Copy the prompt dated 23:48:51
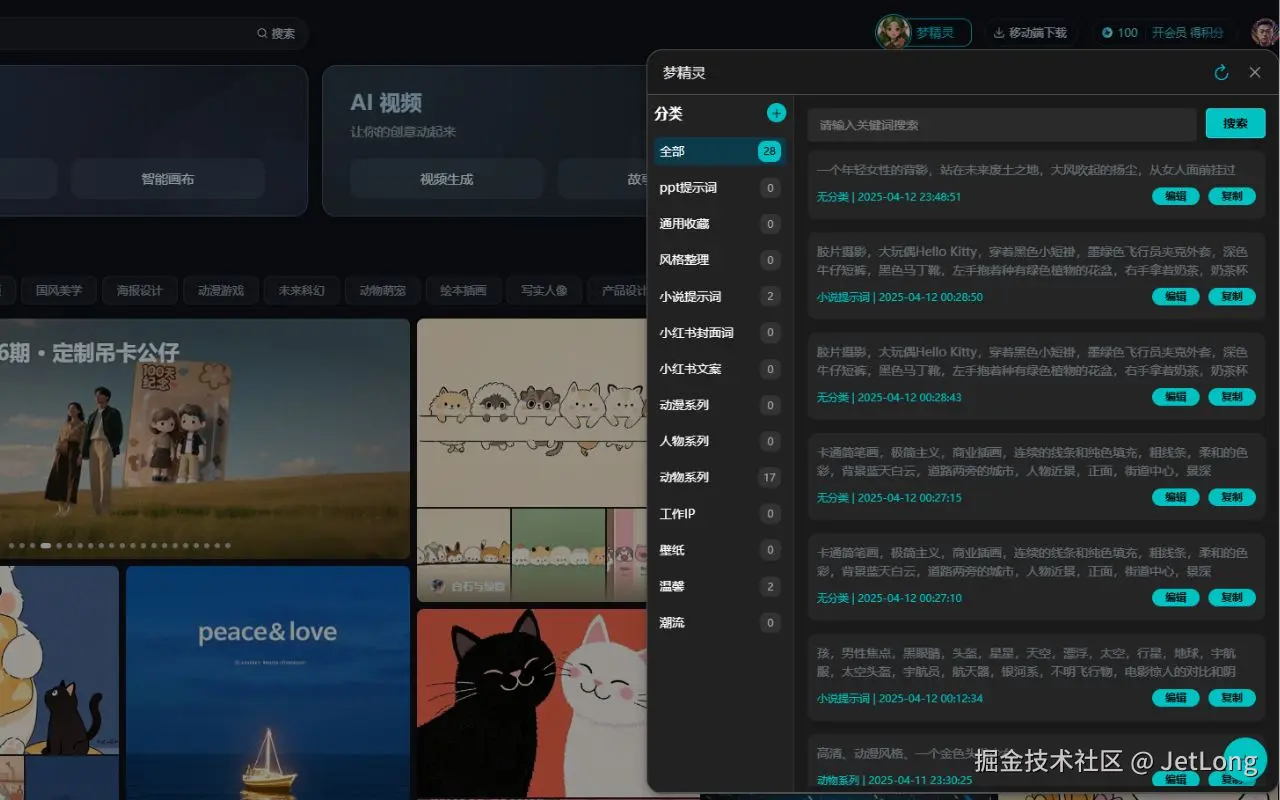1280x800 pixels. [x=1232, y=197]
